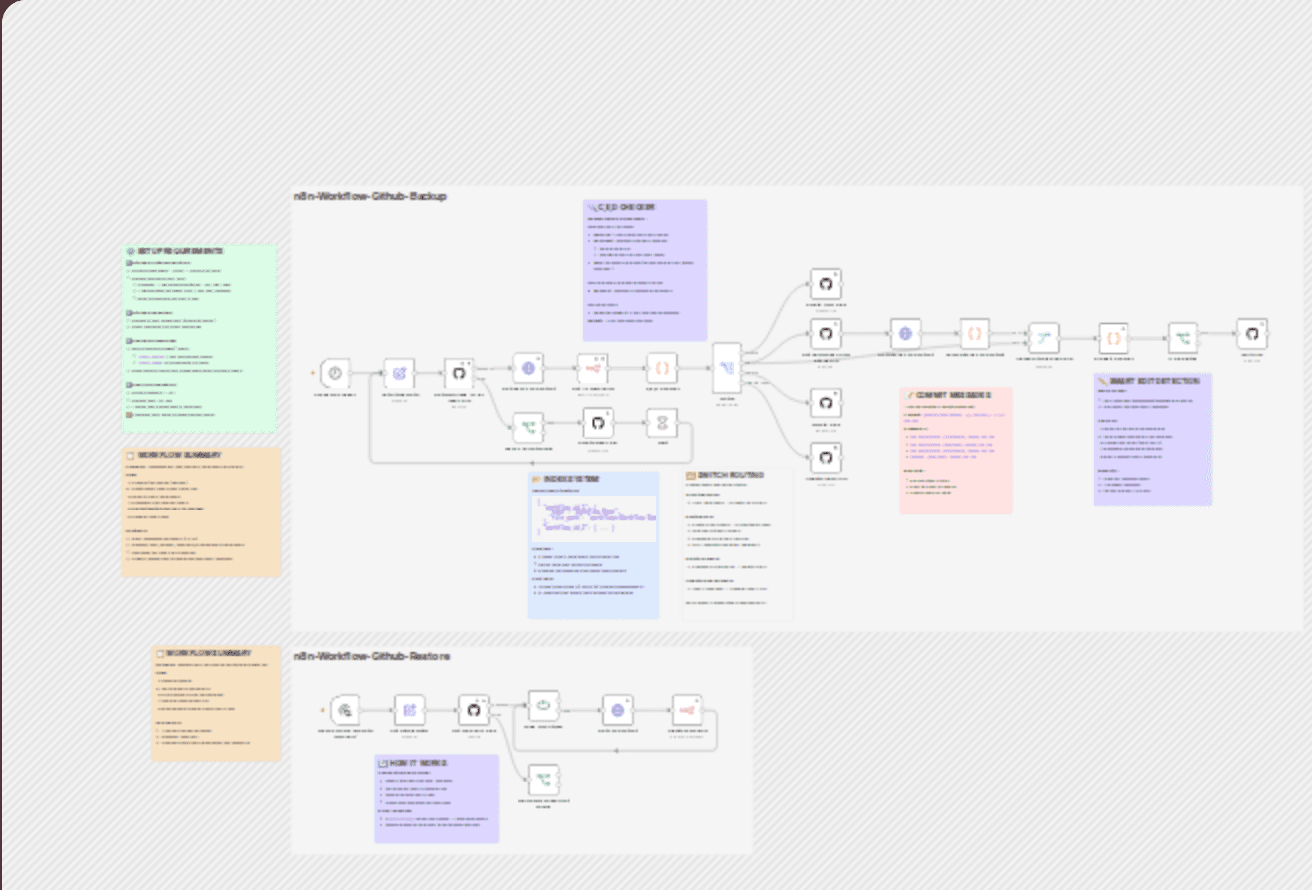Select the second GitHub node after the Switch

(826, 334)
